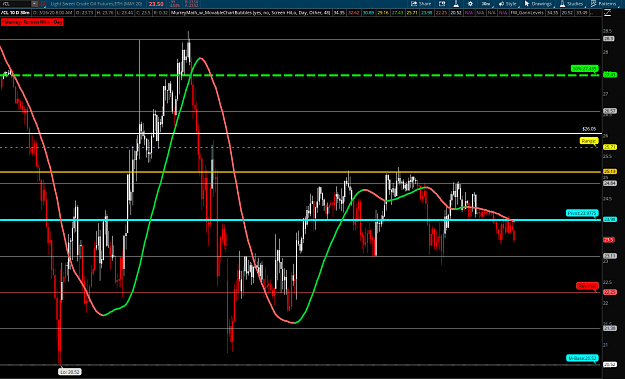Click the yellow 25.71 price axis tag

point(609,147)
